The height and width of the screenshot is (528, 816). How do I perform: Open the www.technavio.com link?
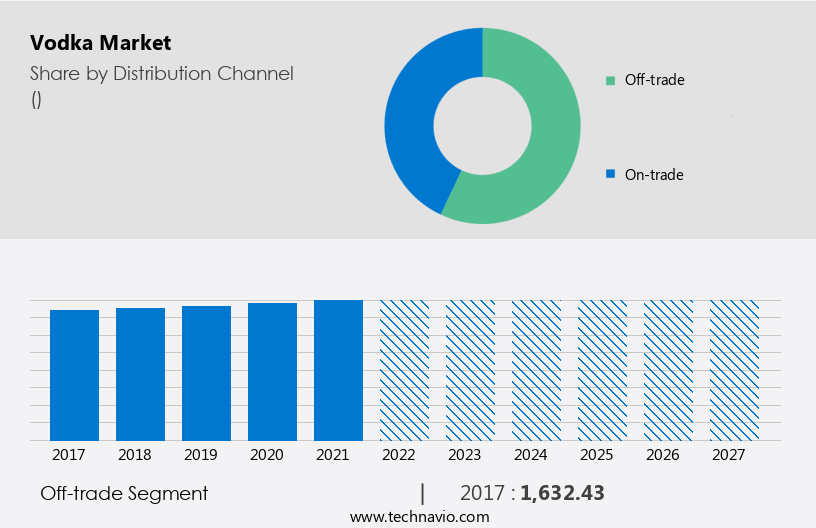[420, 517]
